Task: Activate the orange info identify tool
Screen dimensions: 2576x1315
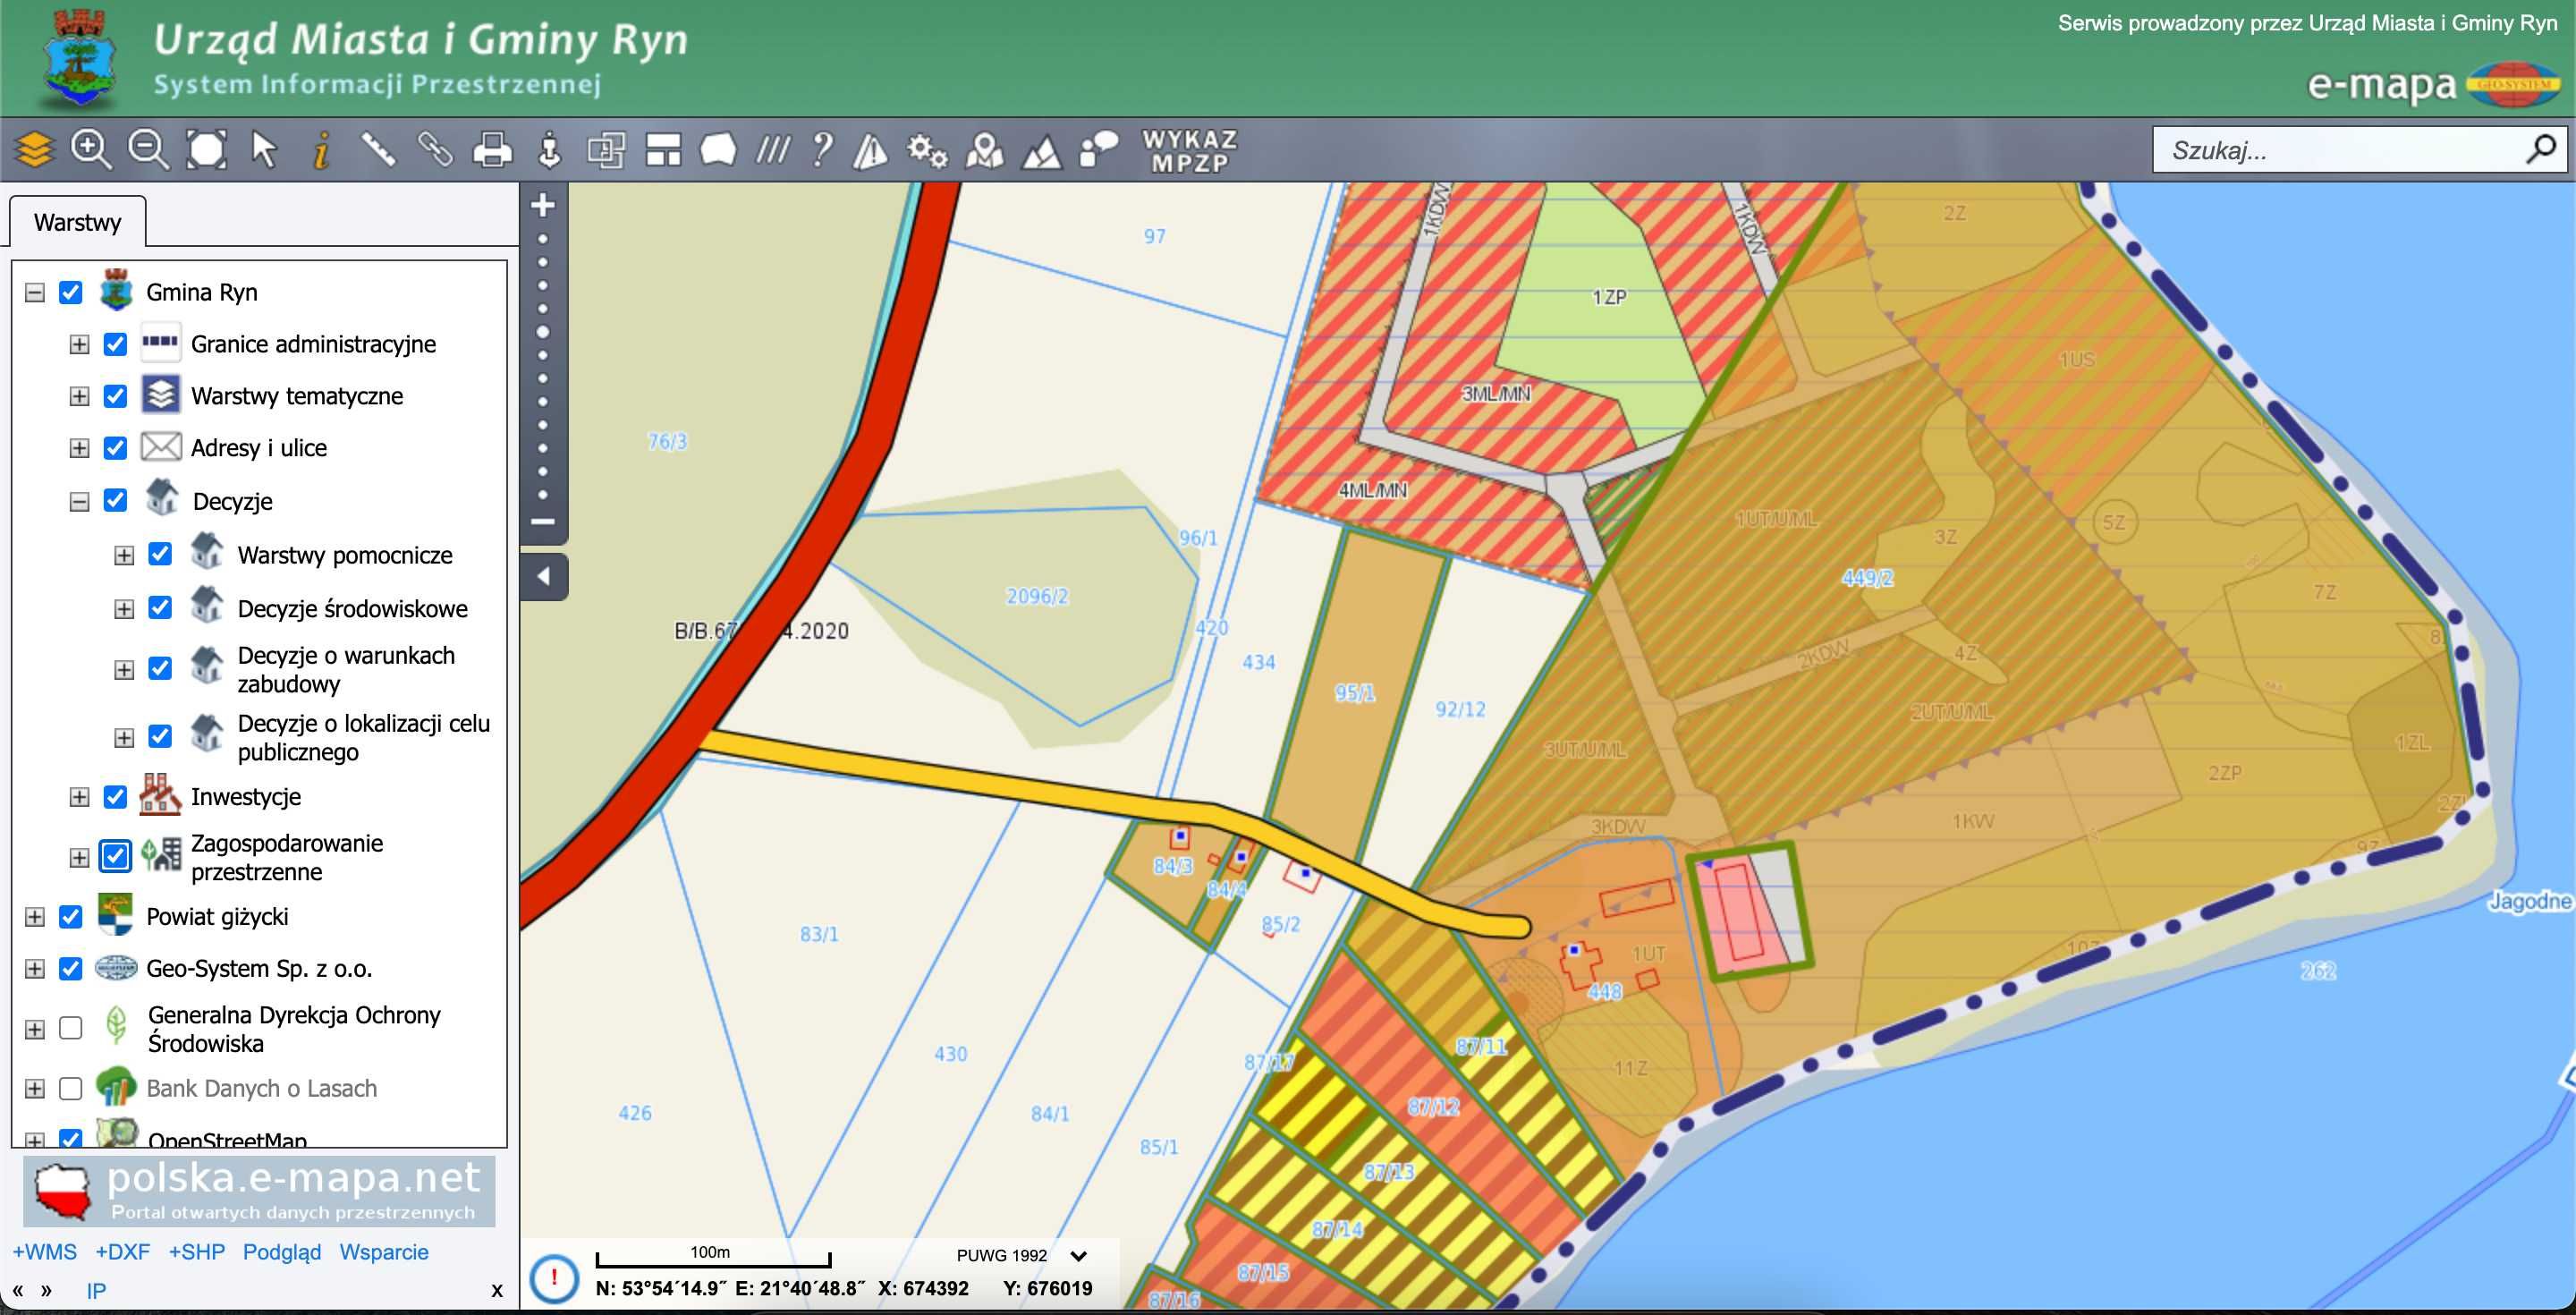Action: click(x=321, y=151)
